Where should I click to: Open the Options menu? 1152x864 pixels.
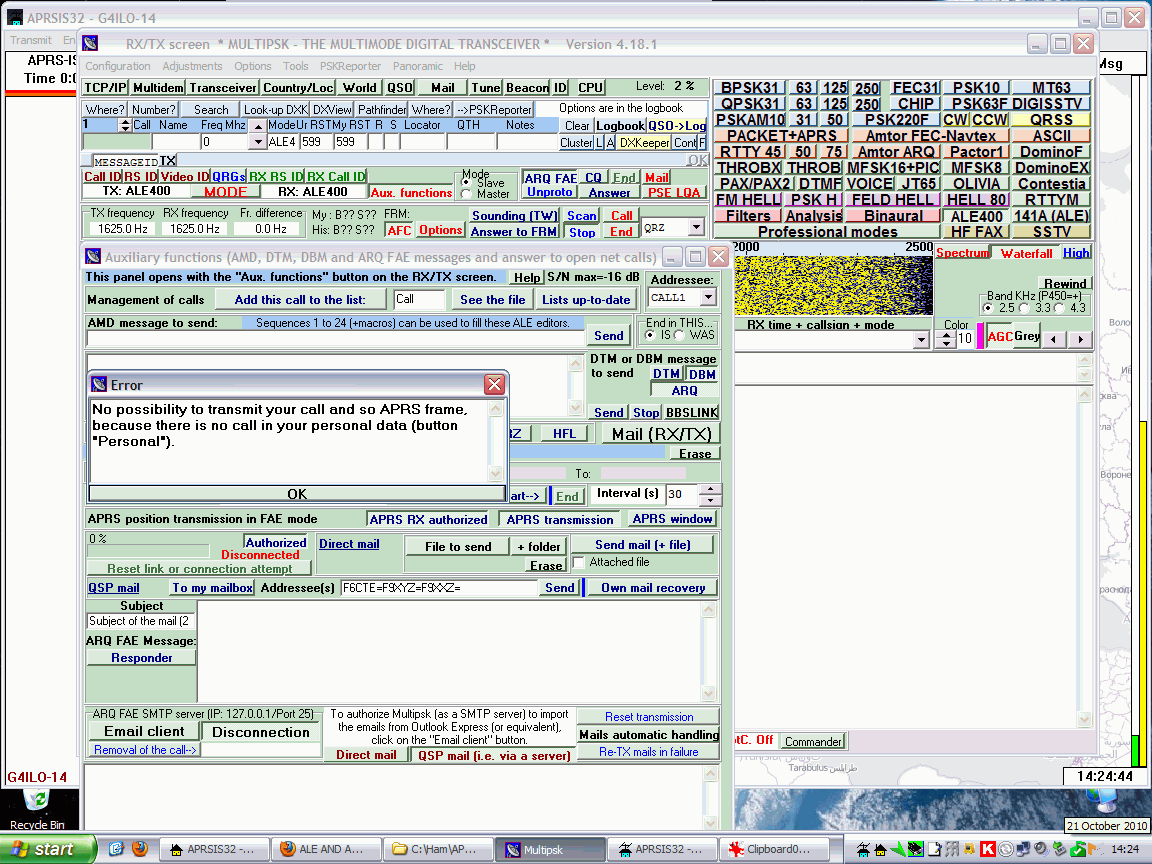(x=253, y=66)
